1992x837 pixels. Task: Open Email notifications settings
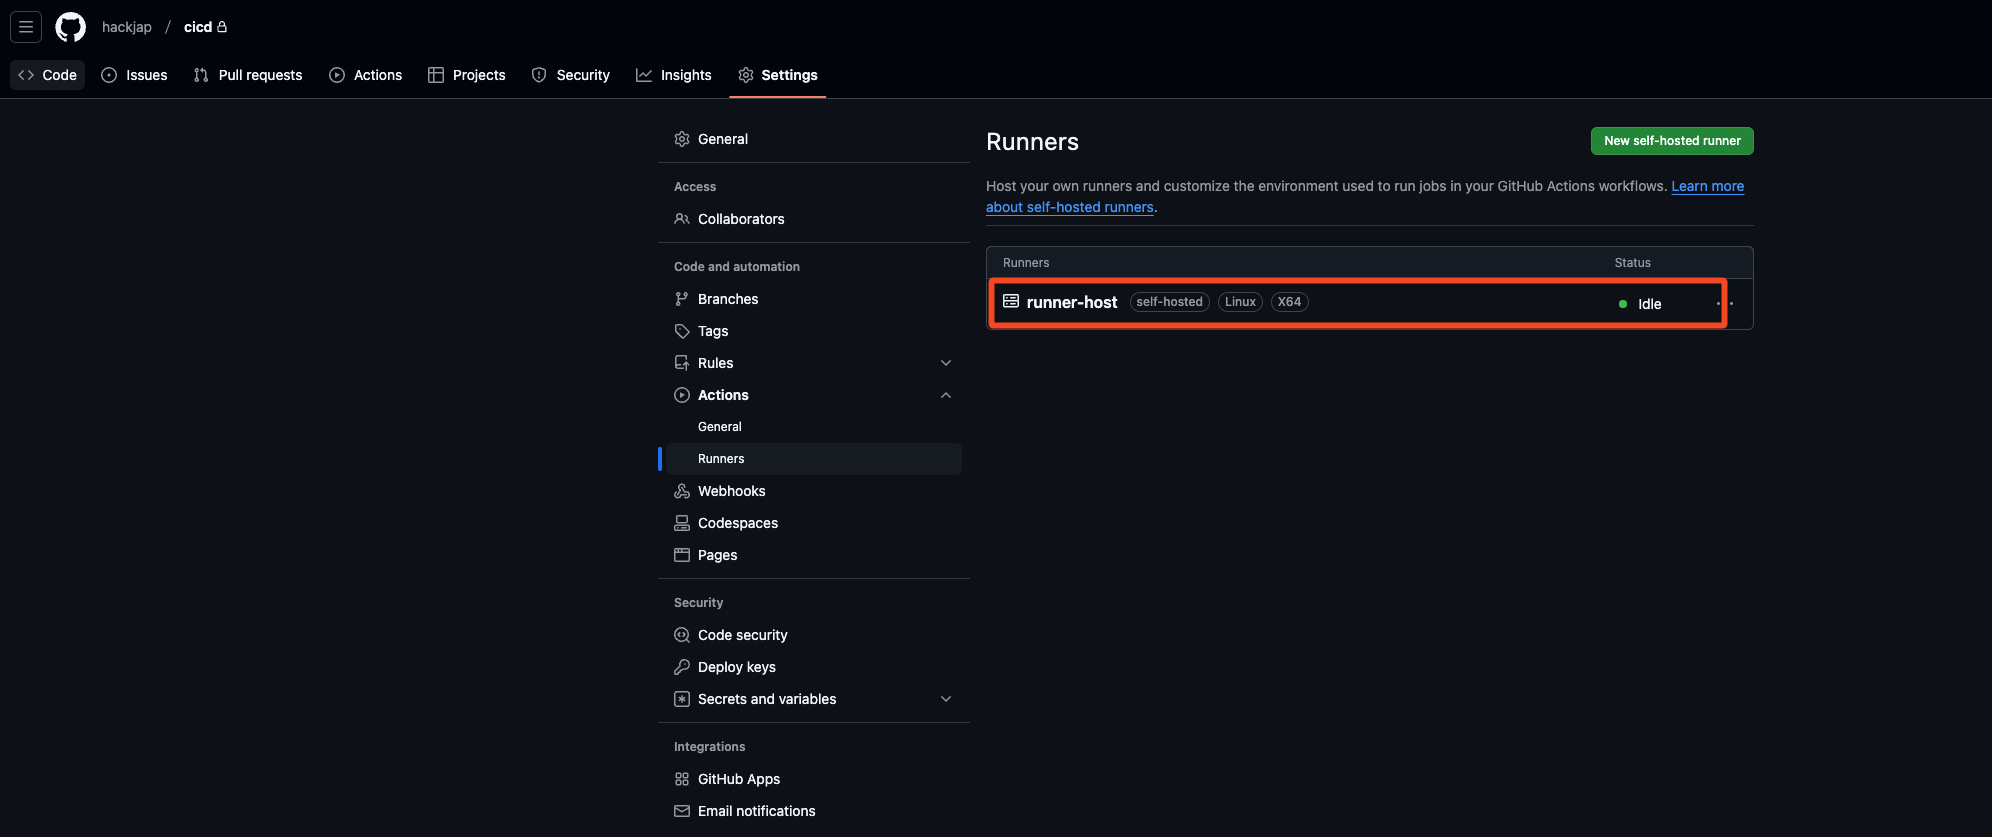point(757,811)
